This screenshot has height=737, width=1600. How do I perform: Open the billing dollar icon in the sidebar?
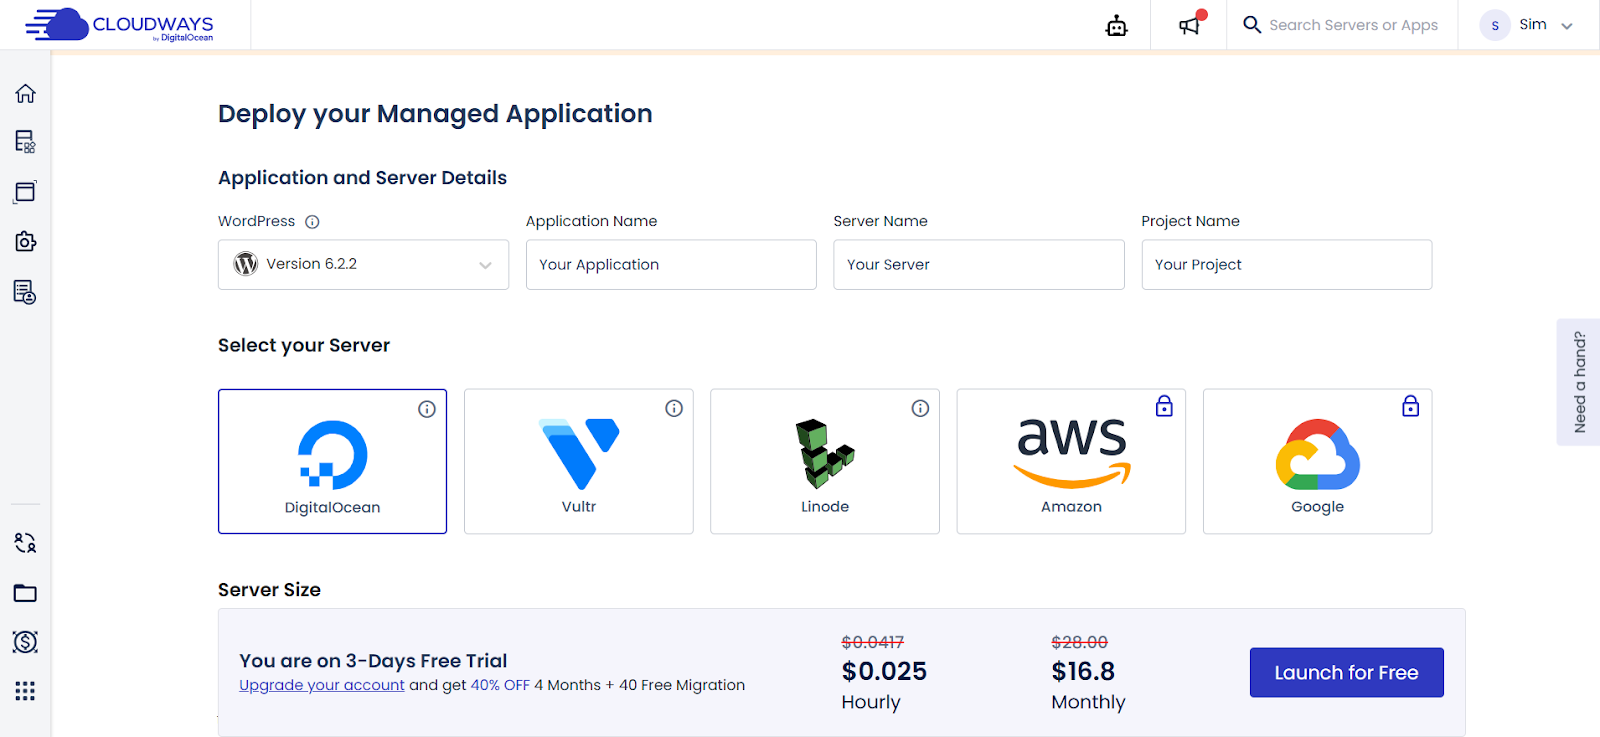pos(25,642)
